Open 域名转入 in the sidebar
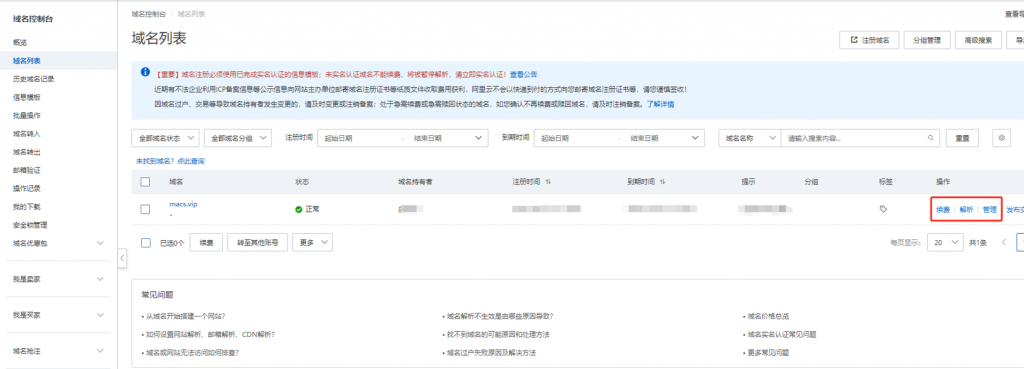The width and height of the screenshot is (1024, 369). pyautogui.click(x=27, y=133)
